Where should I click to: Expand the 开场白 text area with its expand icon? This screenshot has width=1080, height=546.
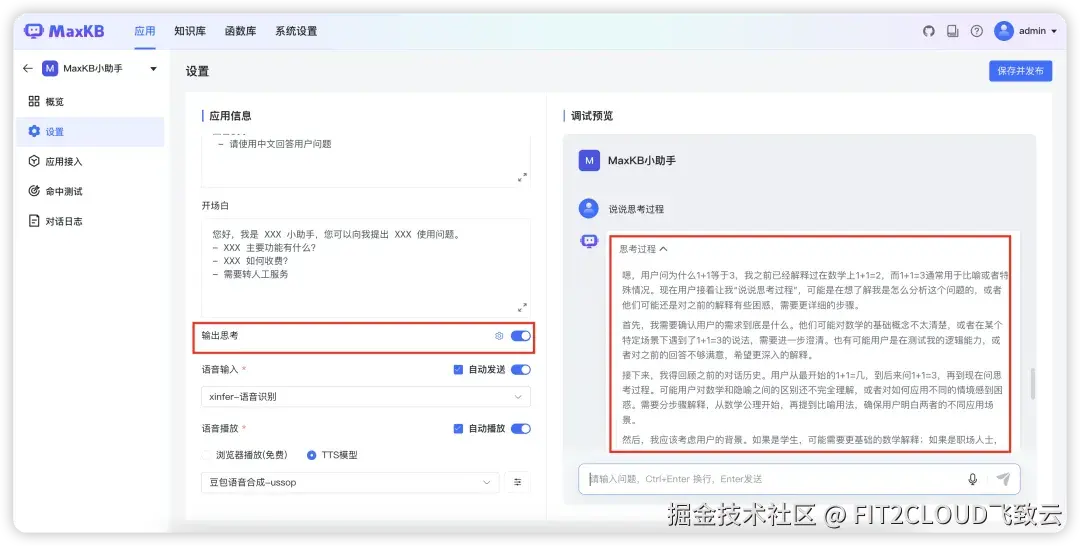click(522, 307)
